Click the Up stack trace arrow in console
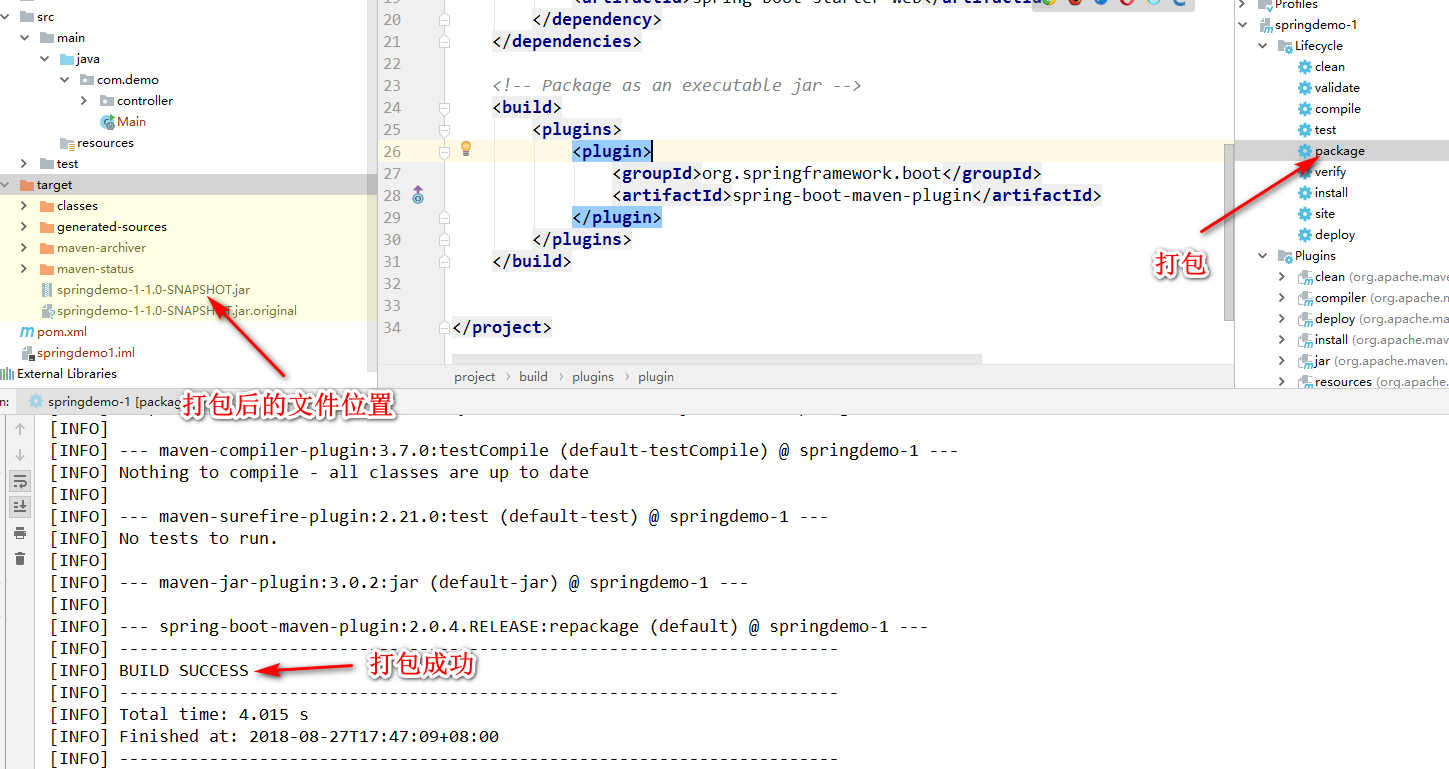 [x=19, y=430]
